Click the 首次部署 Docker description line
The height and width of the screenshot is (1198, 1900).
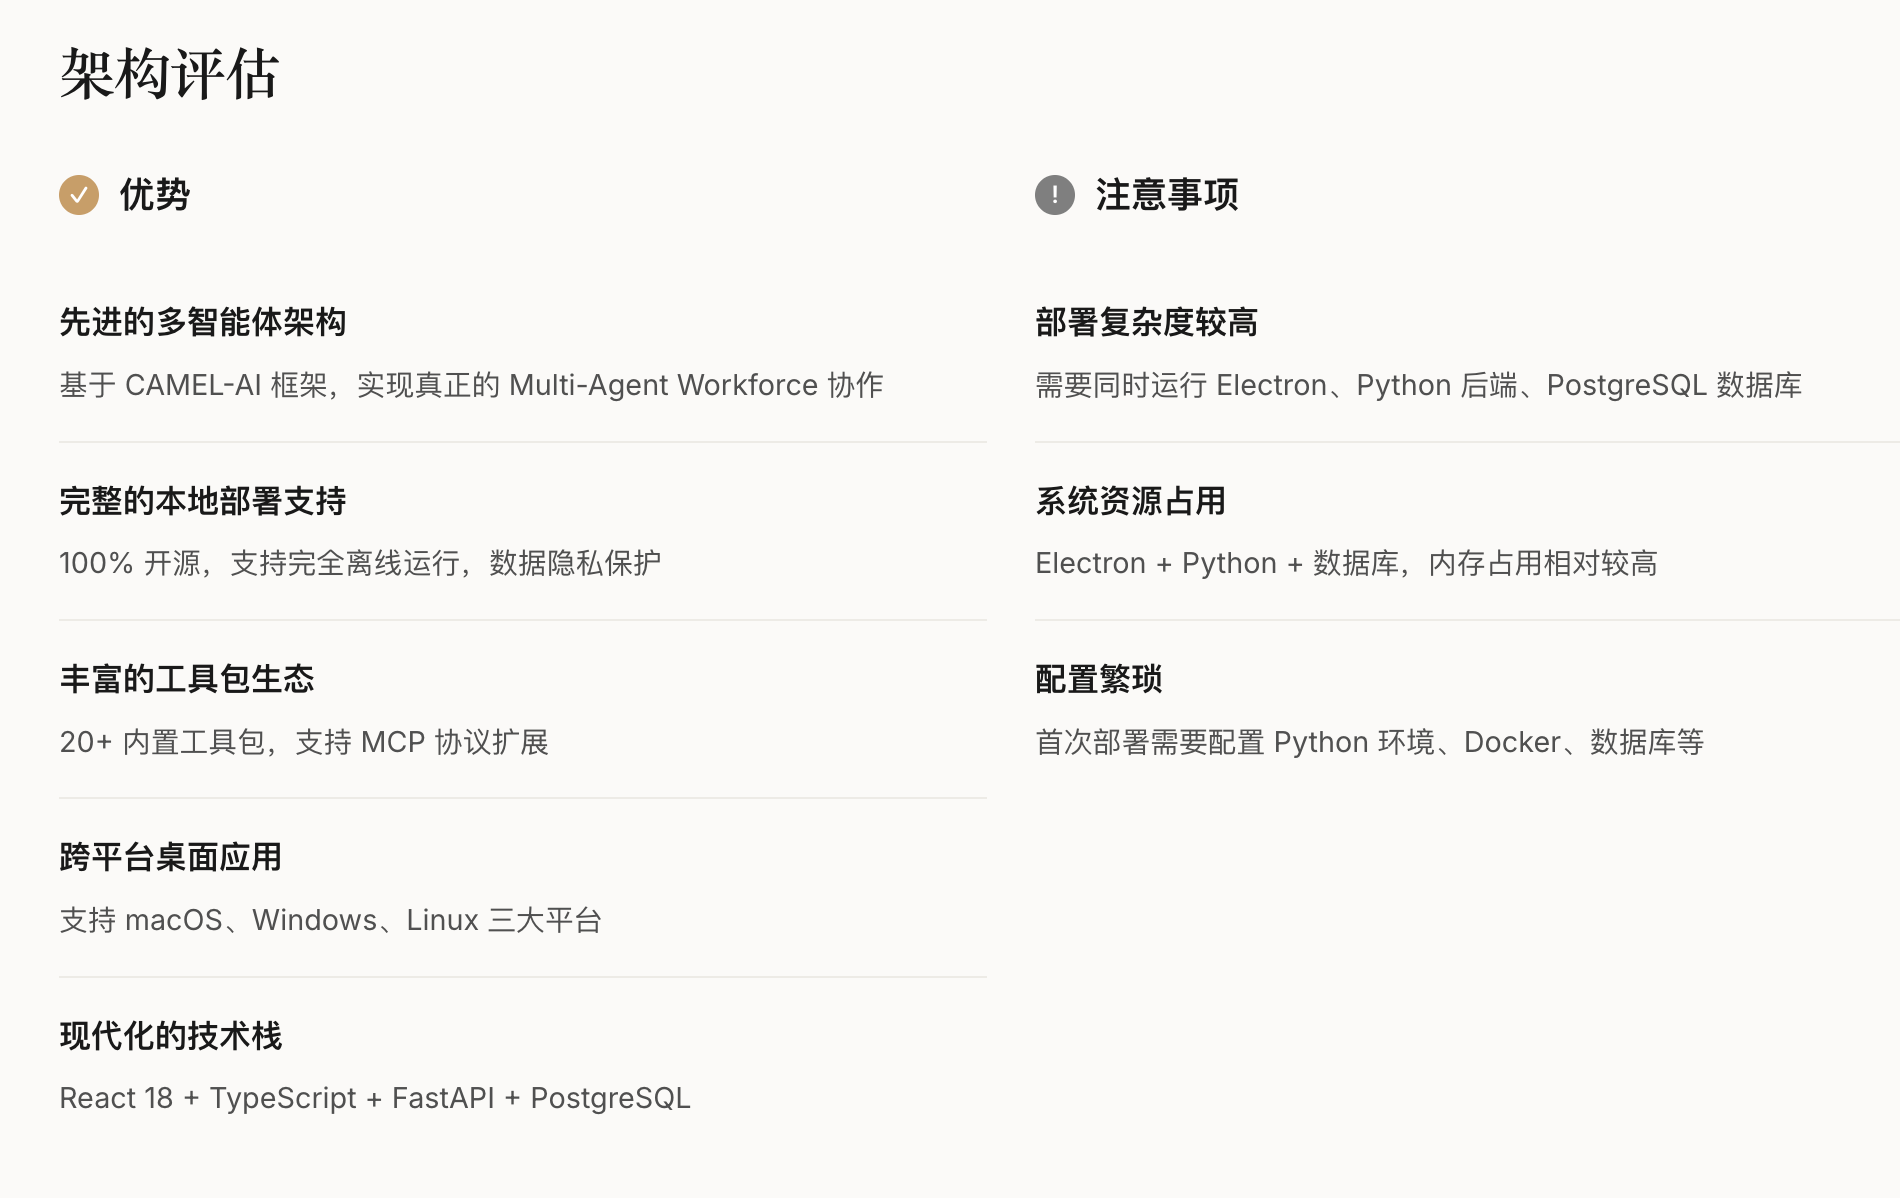pos(1369,742)
